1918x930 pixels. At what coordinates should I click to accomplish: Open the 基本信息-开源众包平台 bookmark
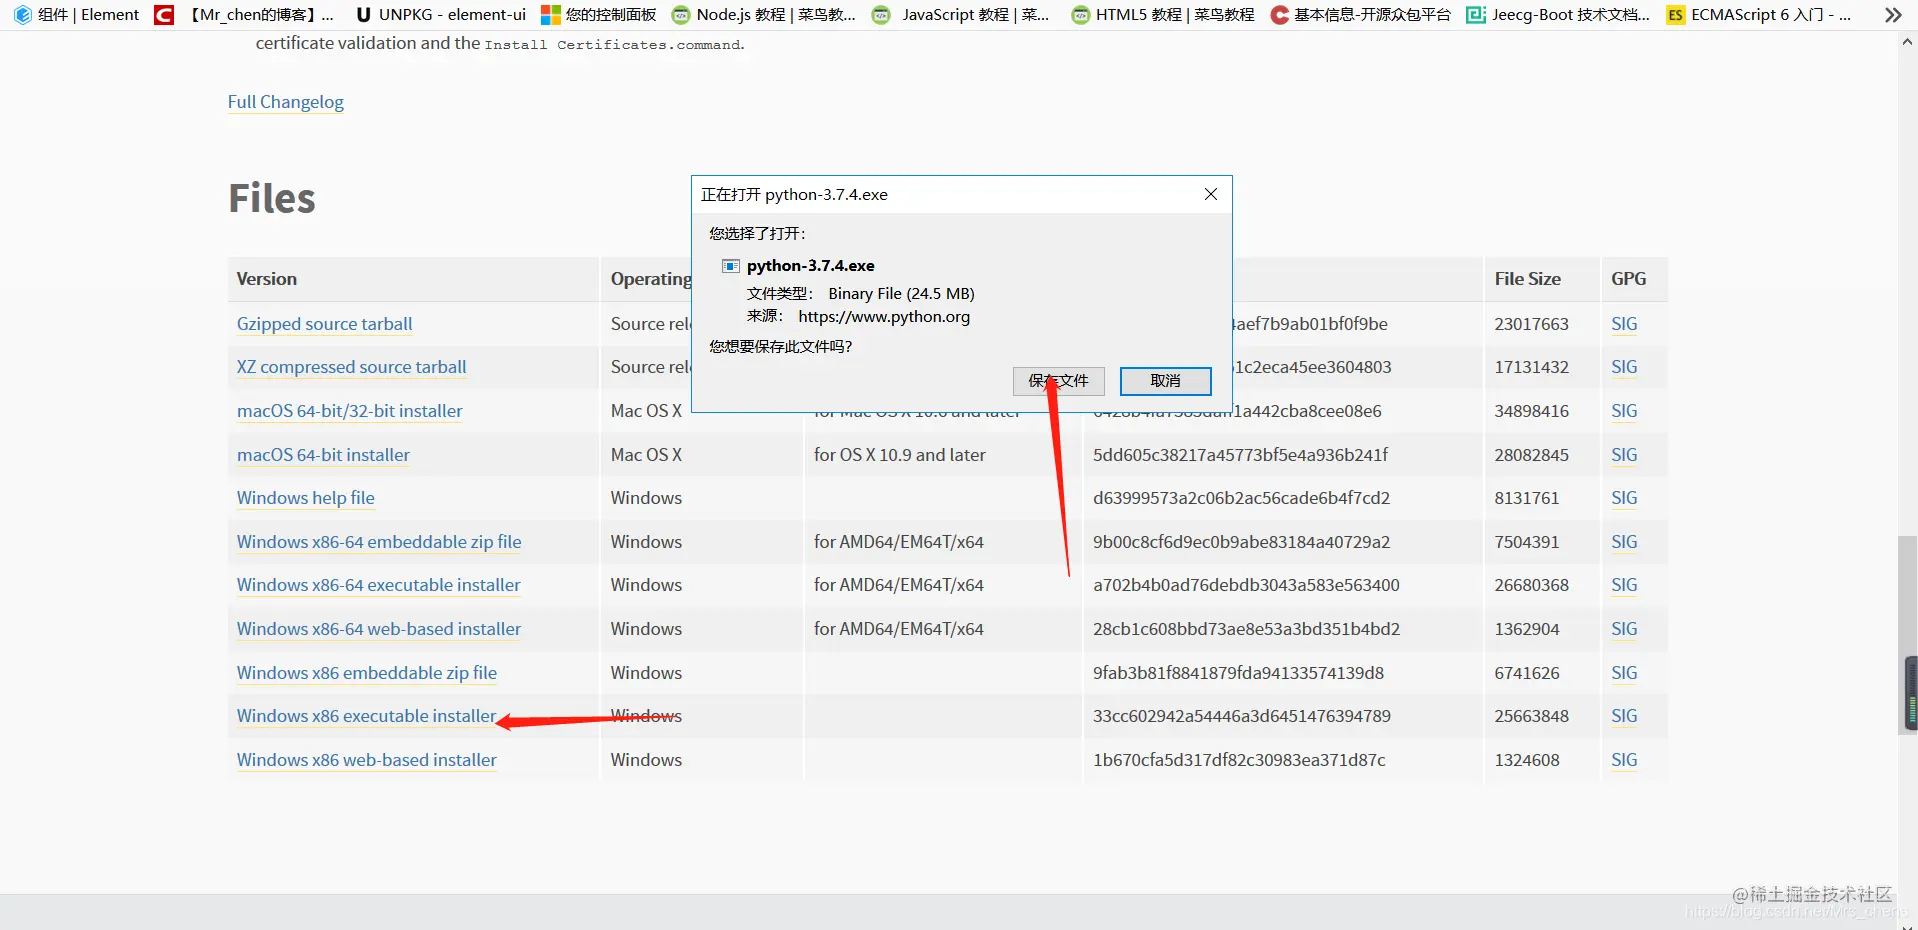point(1360,15)
